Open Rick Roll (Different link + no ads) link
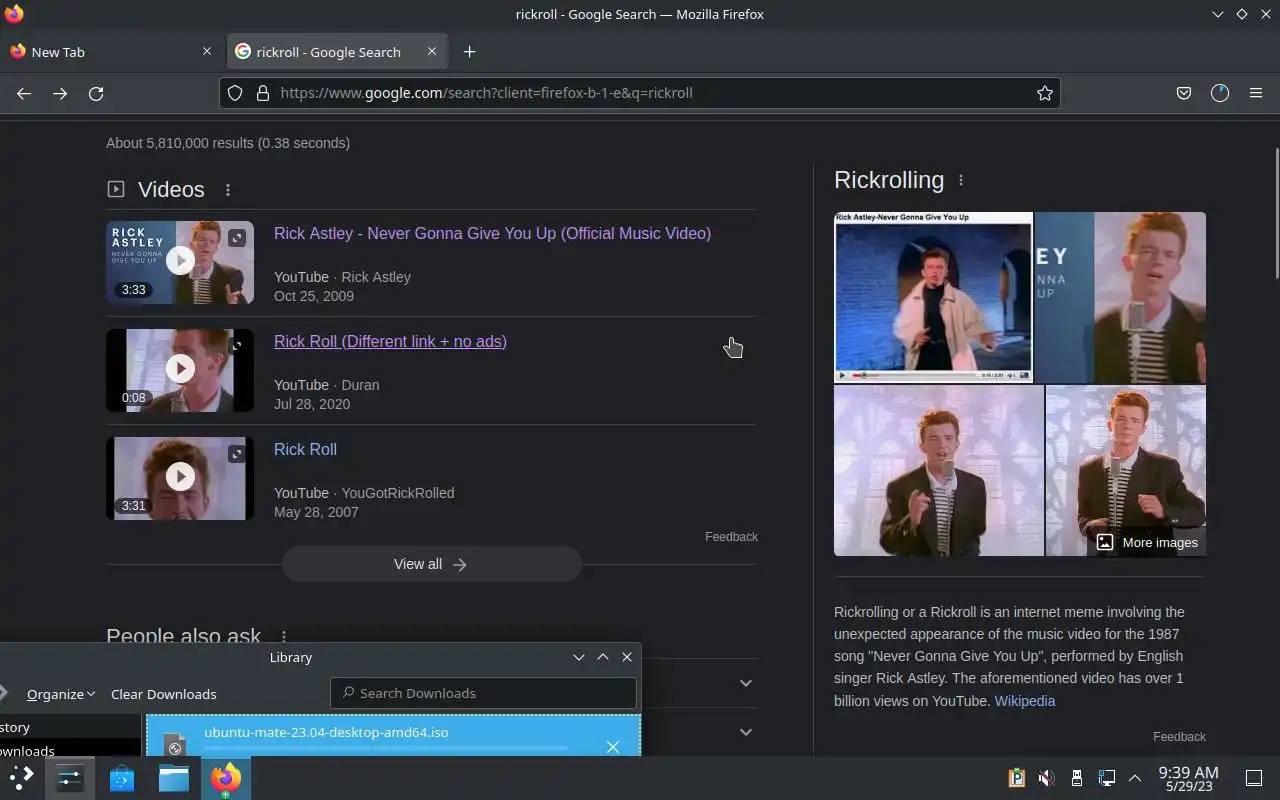The width and height of the screenshot is (1280, 800). pyautogui.click(x=390, y=341)
